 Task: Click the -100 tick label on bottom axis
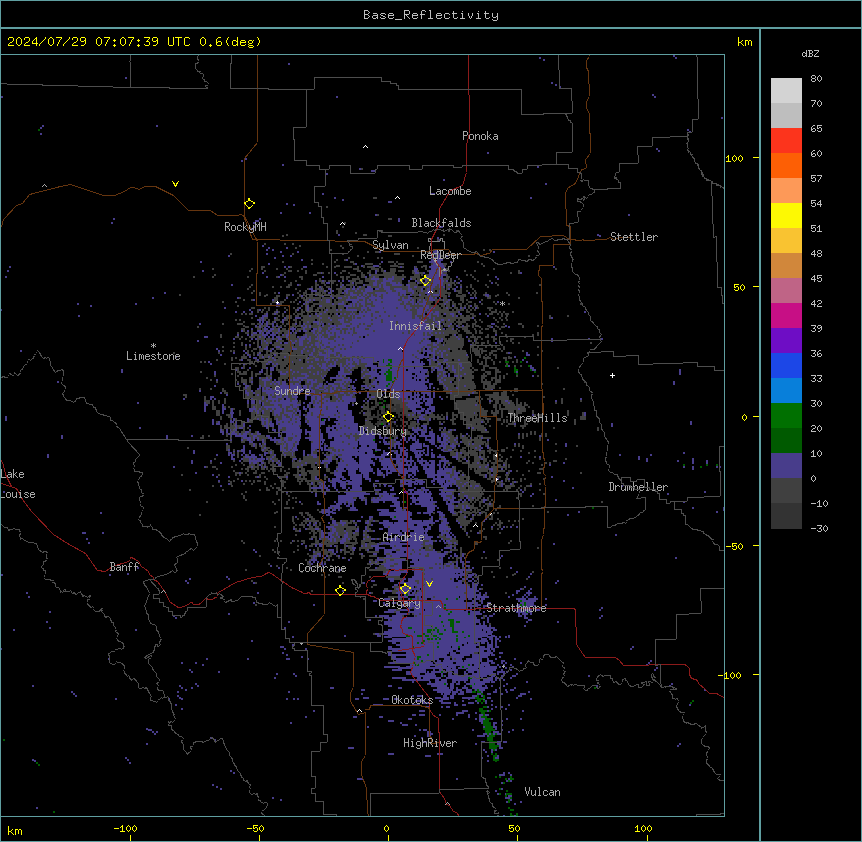click(125, 828)
